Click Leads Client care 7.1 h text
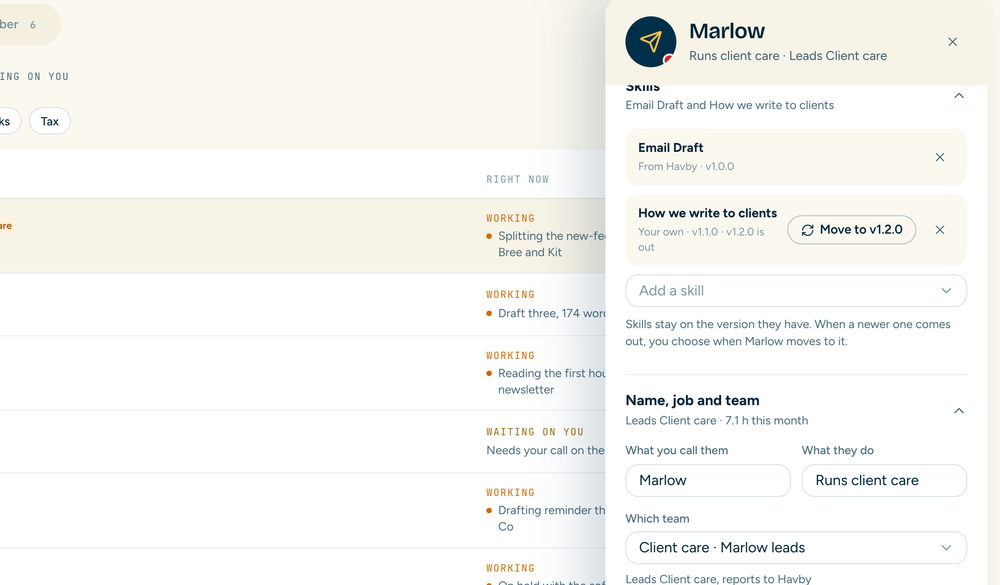The width and height of the screenshot is (1000, 585). [716, 420]
